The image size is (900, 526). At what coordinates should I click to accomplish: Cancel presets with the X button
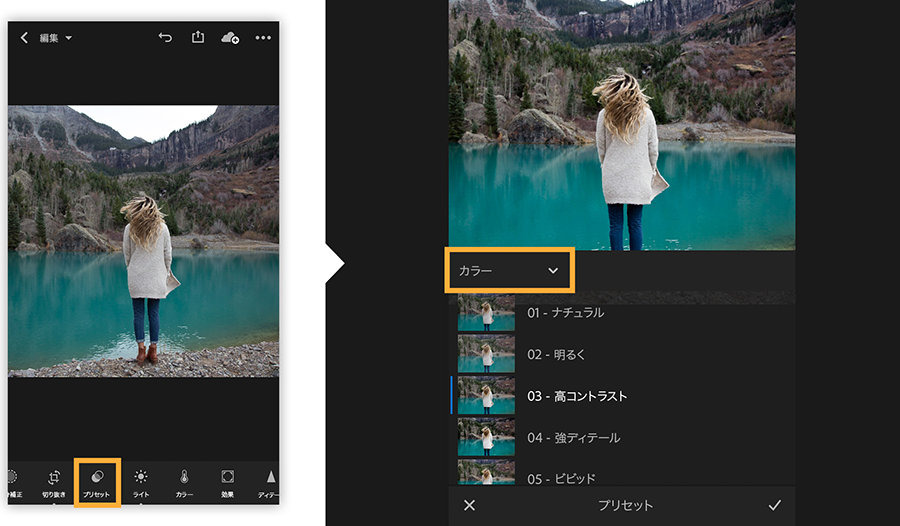pos(470,505)
